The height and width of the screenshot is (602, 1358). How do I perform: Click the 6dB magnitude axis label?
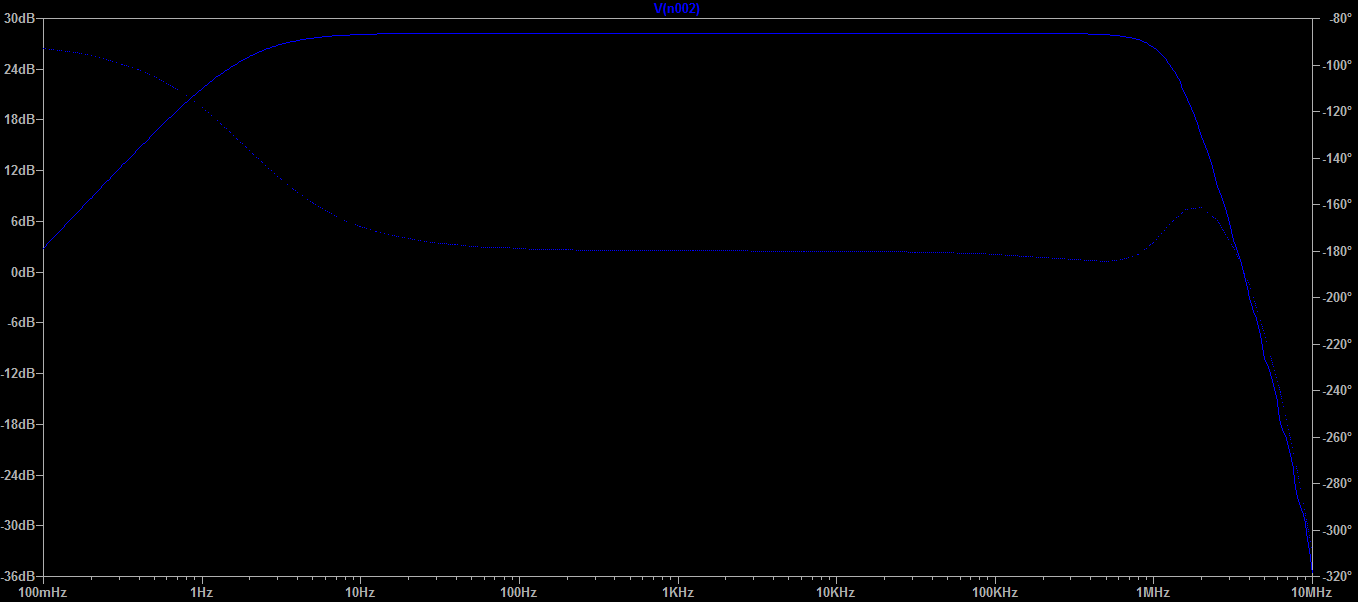[24, 221]
